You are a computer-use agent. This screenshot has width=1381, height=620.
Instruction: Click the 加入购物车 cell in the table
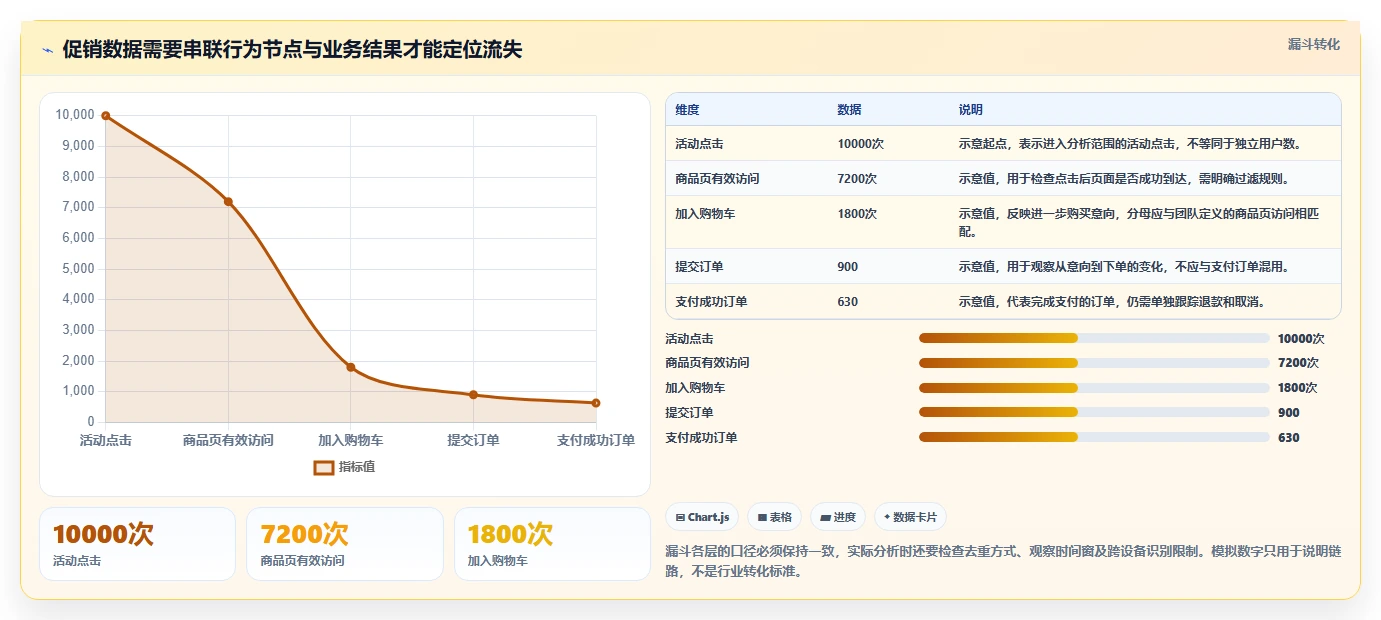click(x=705, y=214)
